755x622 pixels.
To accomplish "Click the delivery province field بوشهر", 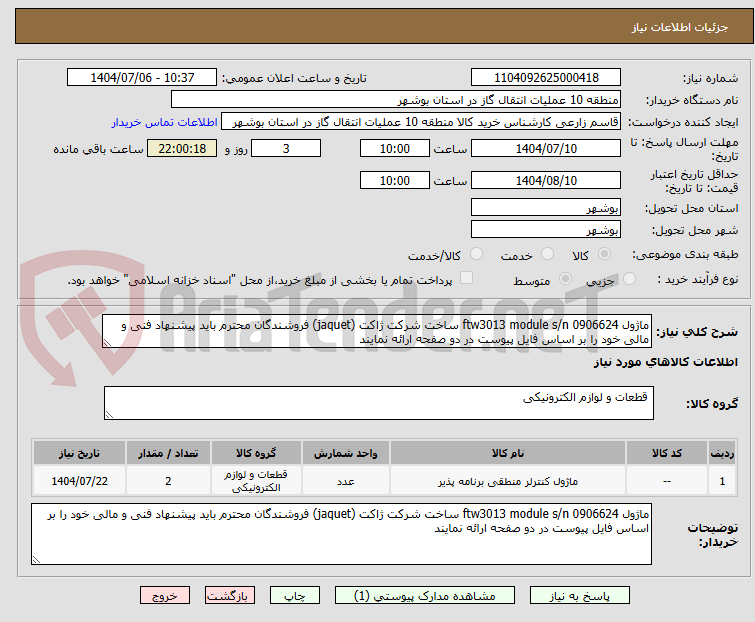I will coord(546,207).
